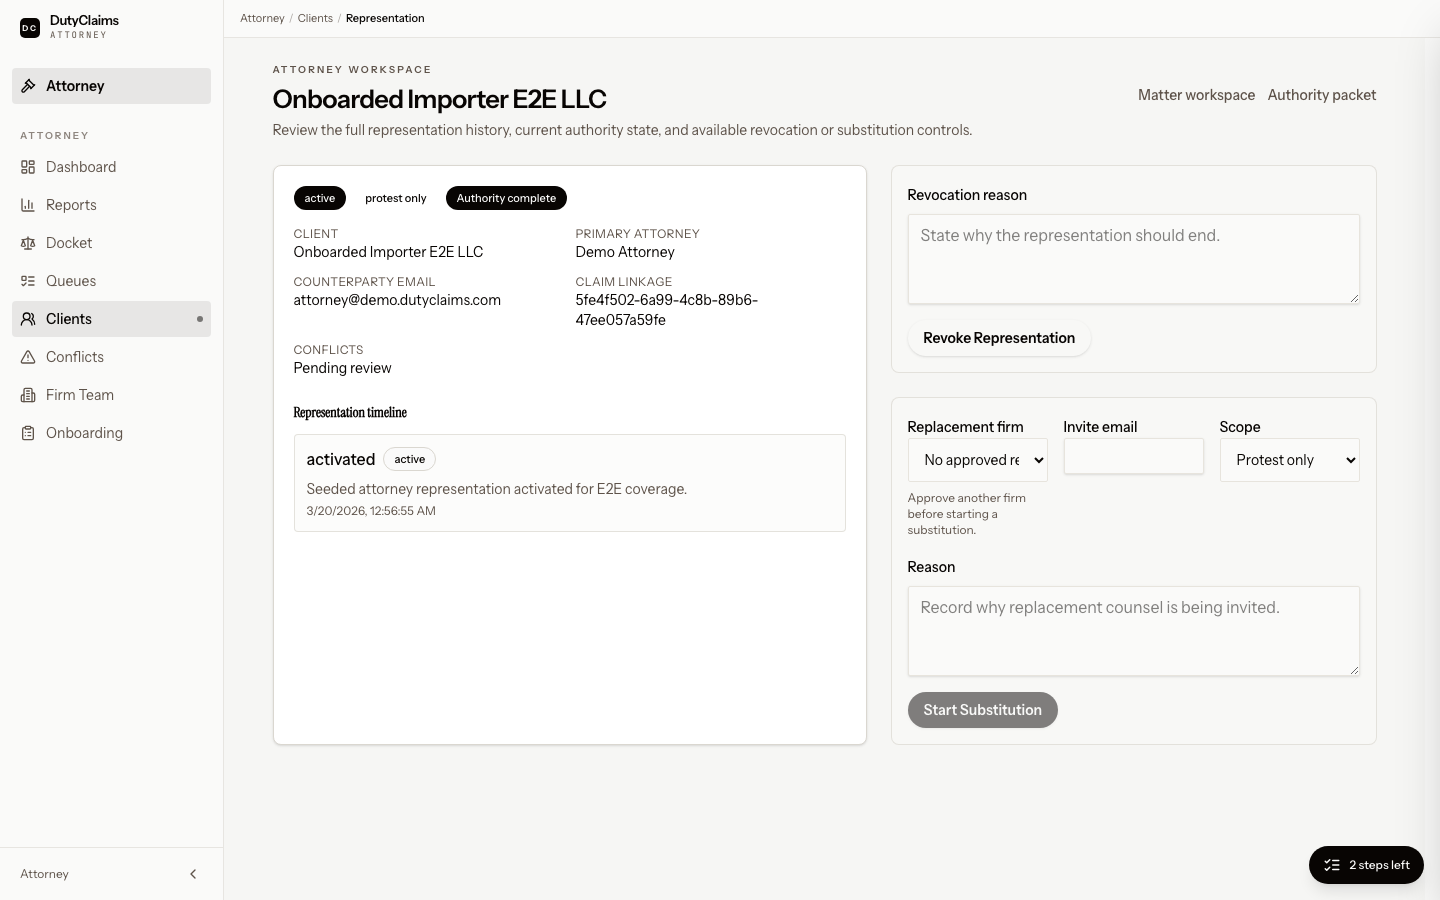Viewport: 1440px width, 900px height.
Task: Open the Matter workspace link
Action: [x=1196, y=95]
